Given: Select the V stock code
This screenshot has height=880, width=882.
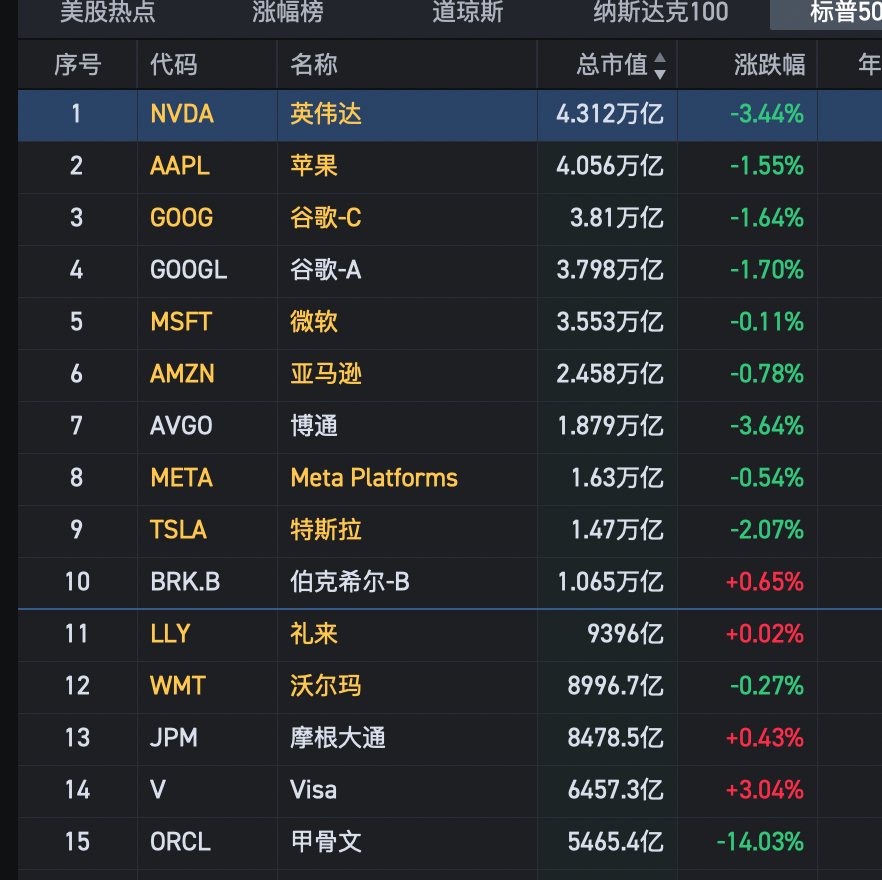Looking at the screenshot, I should (158, 789).
